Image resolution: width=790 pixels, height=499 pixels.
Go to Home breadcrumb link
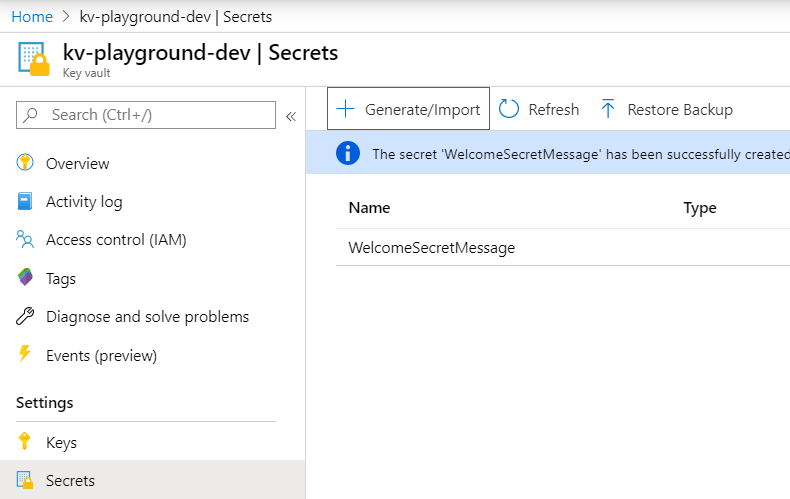click(32, 16)
